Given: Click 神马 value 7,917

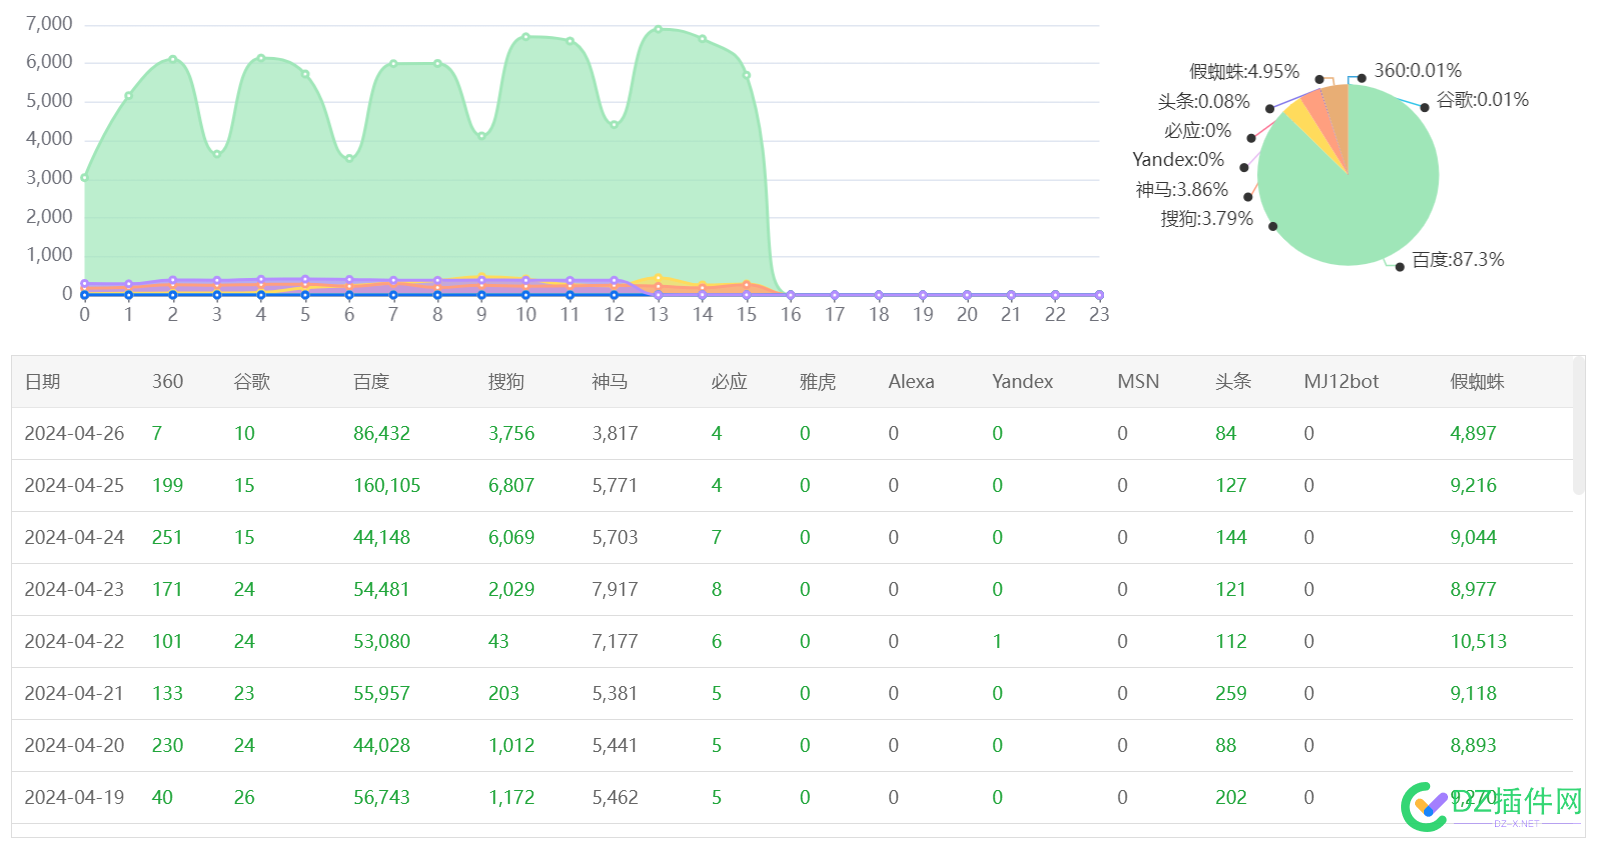Looking at the screenshot, I should click(x=615, y=590).
